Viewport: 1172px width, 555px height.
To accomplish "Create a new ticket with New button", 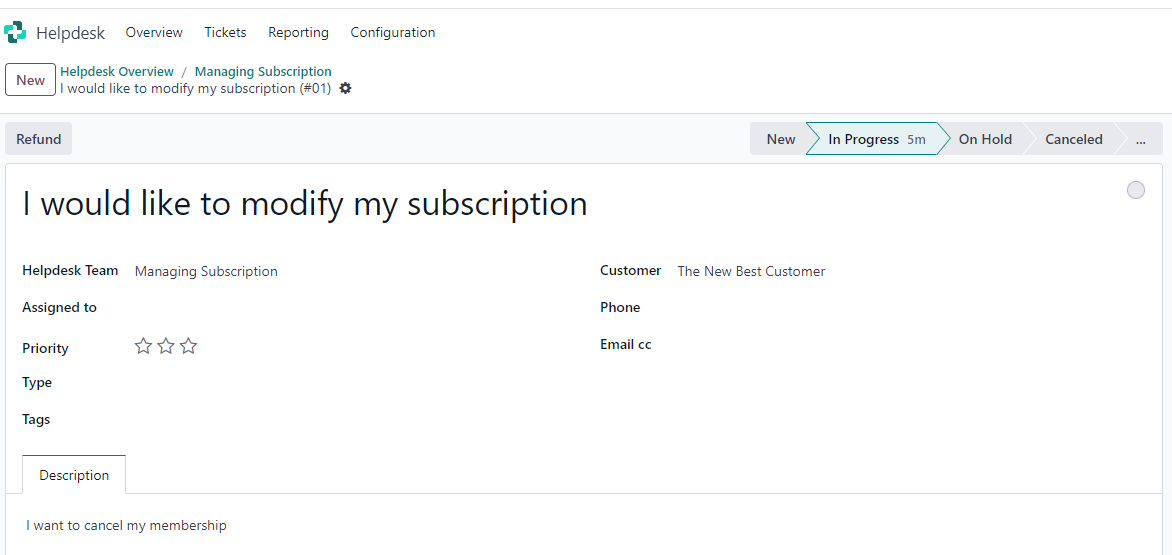I will click(x=31, y=80).
